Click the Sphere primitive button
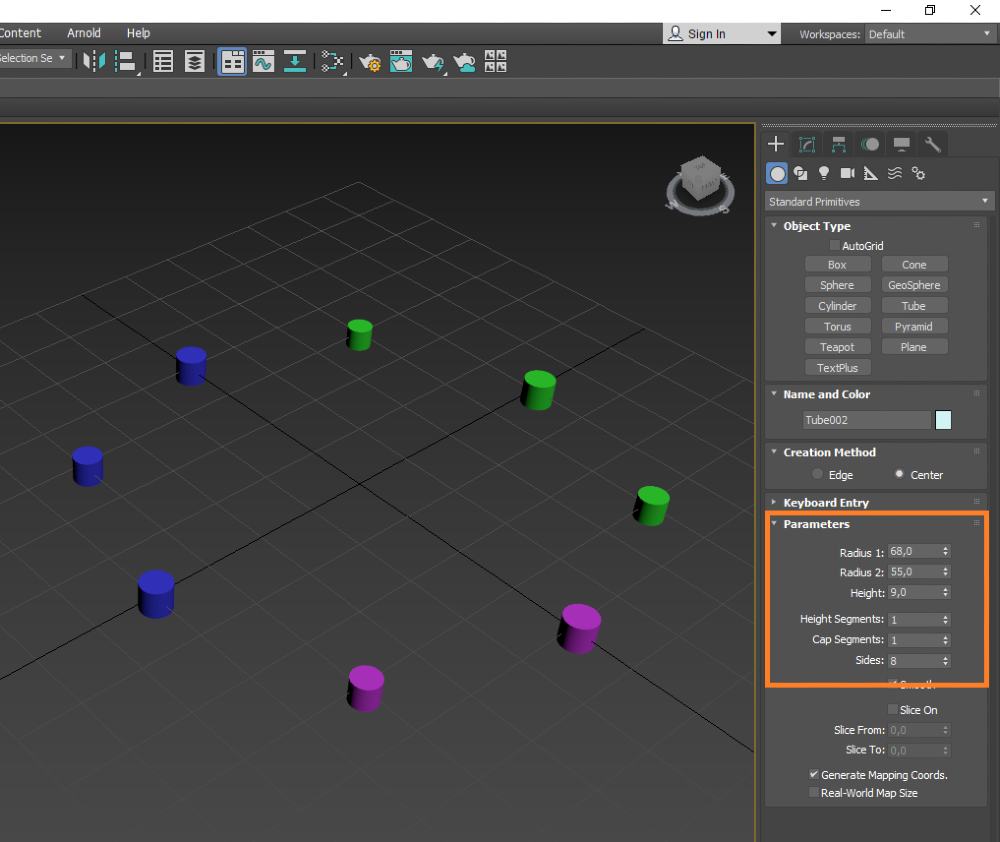1000x842 pixels. pyautogui.click(x=837, y=285)
